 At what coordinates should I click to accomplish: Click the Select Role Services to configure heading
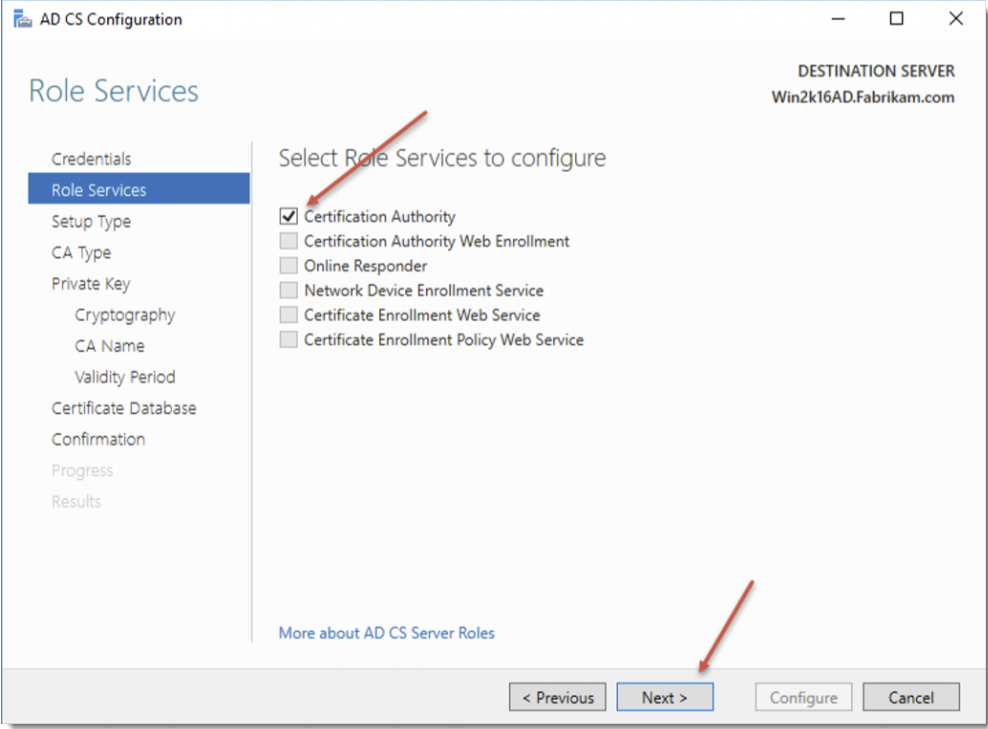pyautogui.click(x=442, y=158)
